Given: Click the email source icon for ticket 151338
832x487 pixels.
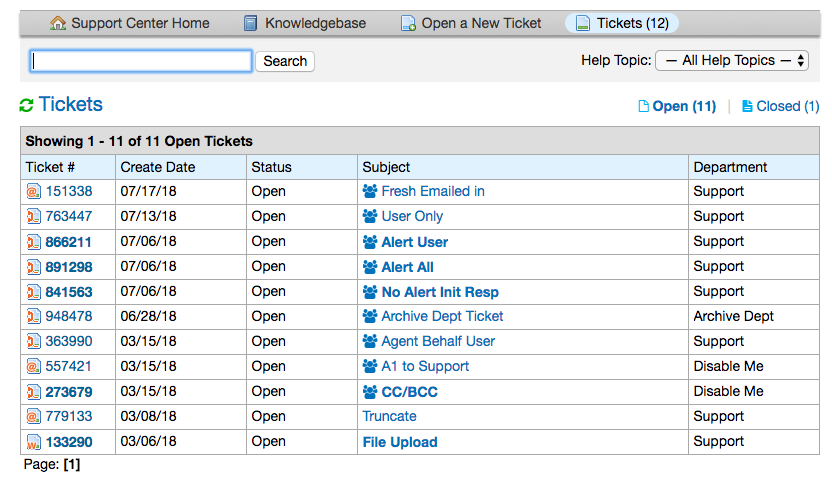Looking at the screenshot, I should point(33,192).
